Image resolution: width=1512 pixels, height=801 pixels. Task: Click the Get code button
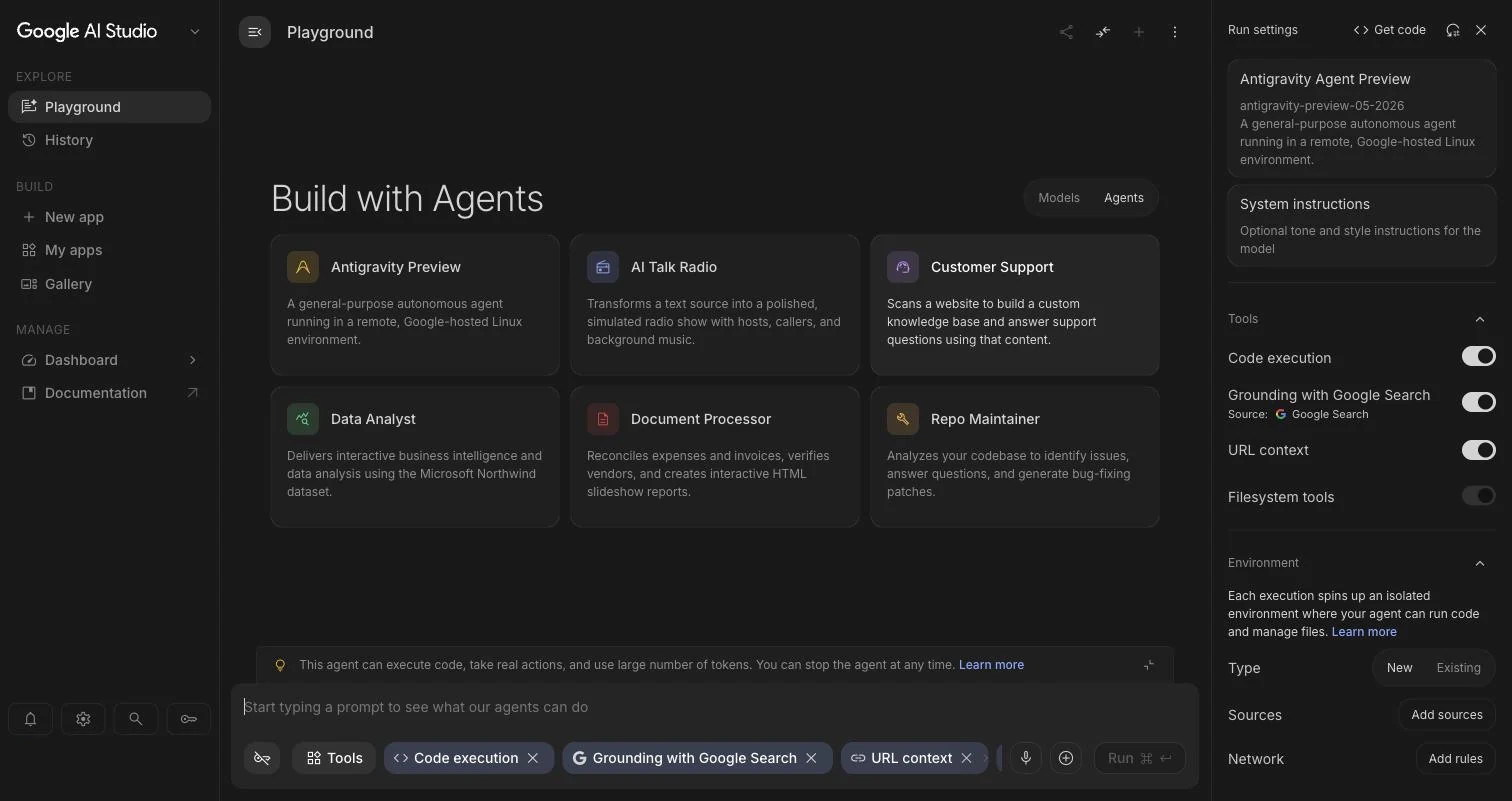tap(1389, 30)
